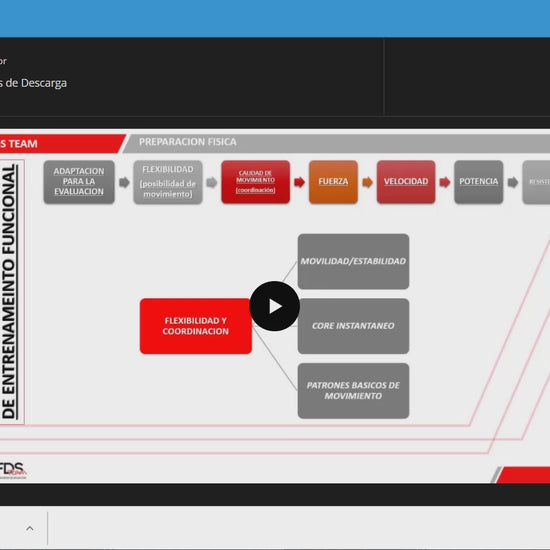The width and height of the screenshot is (550, 550).
Task: Click the gray arrow after POTENCIA
Action: tap(512, 182)
